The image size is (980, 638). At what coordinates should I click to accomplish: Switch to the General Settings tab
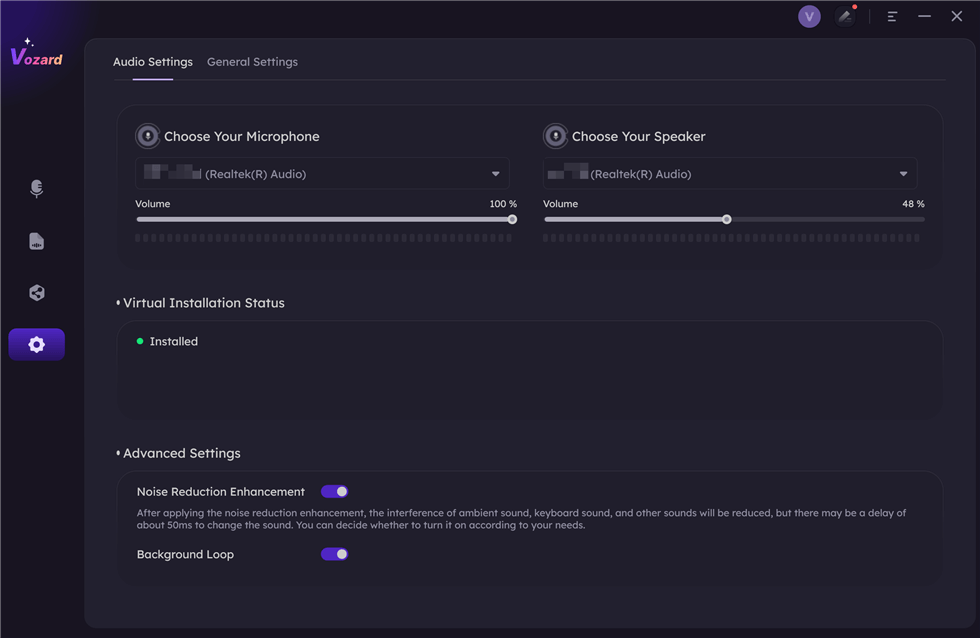pos(252,62)
